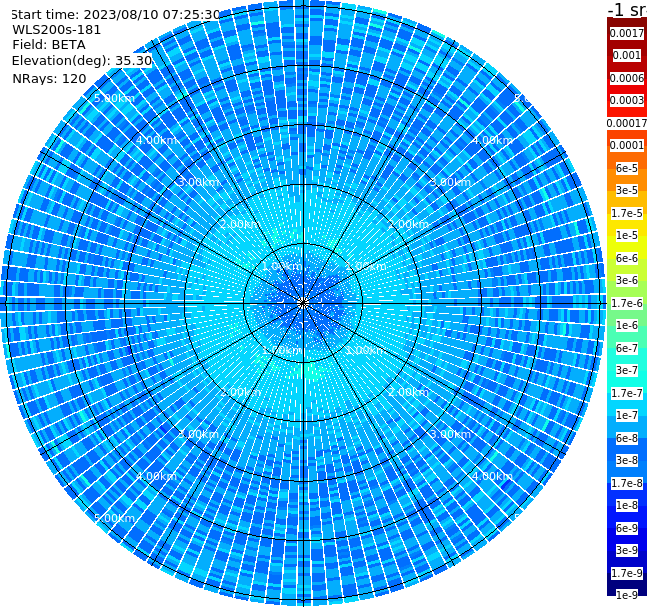Click the 'Field: BETA' label

pyautogui.click(x=49, y=45)
